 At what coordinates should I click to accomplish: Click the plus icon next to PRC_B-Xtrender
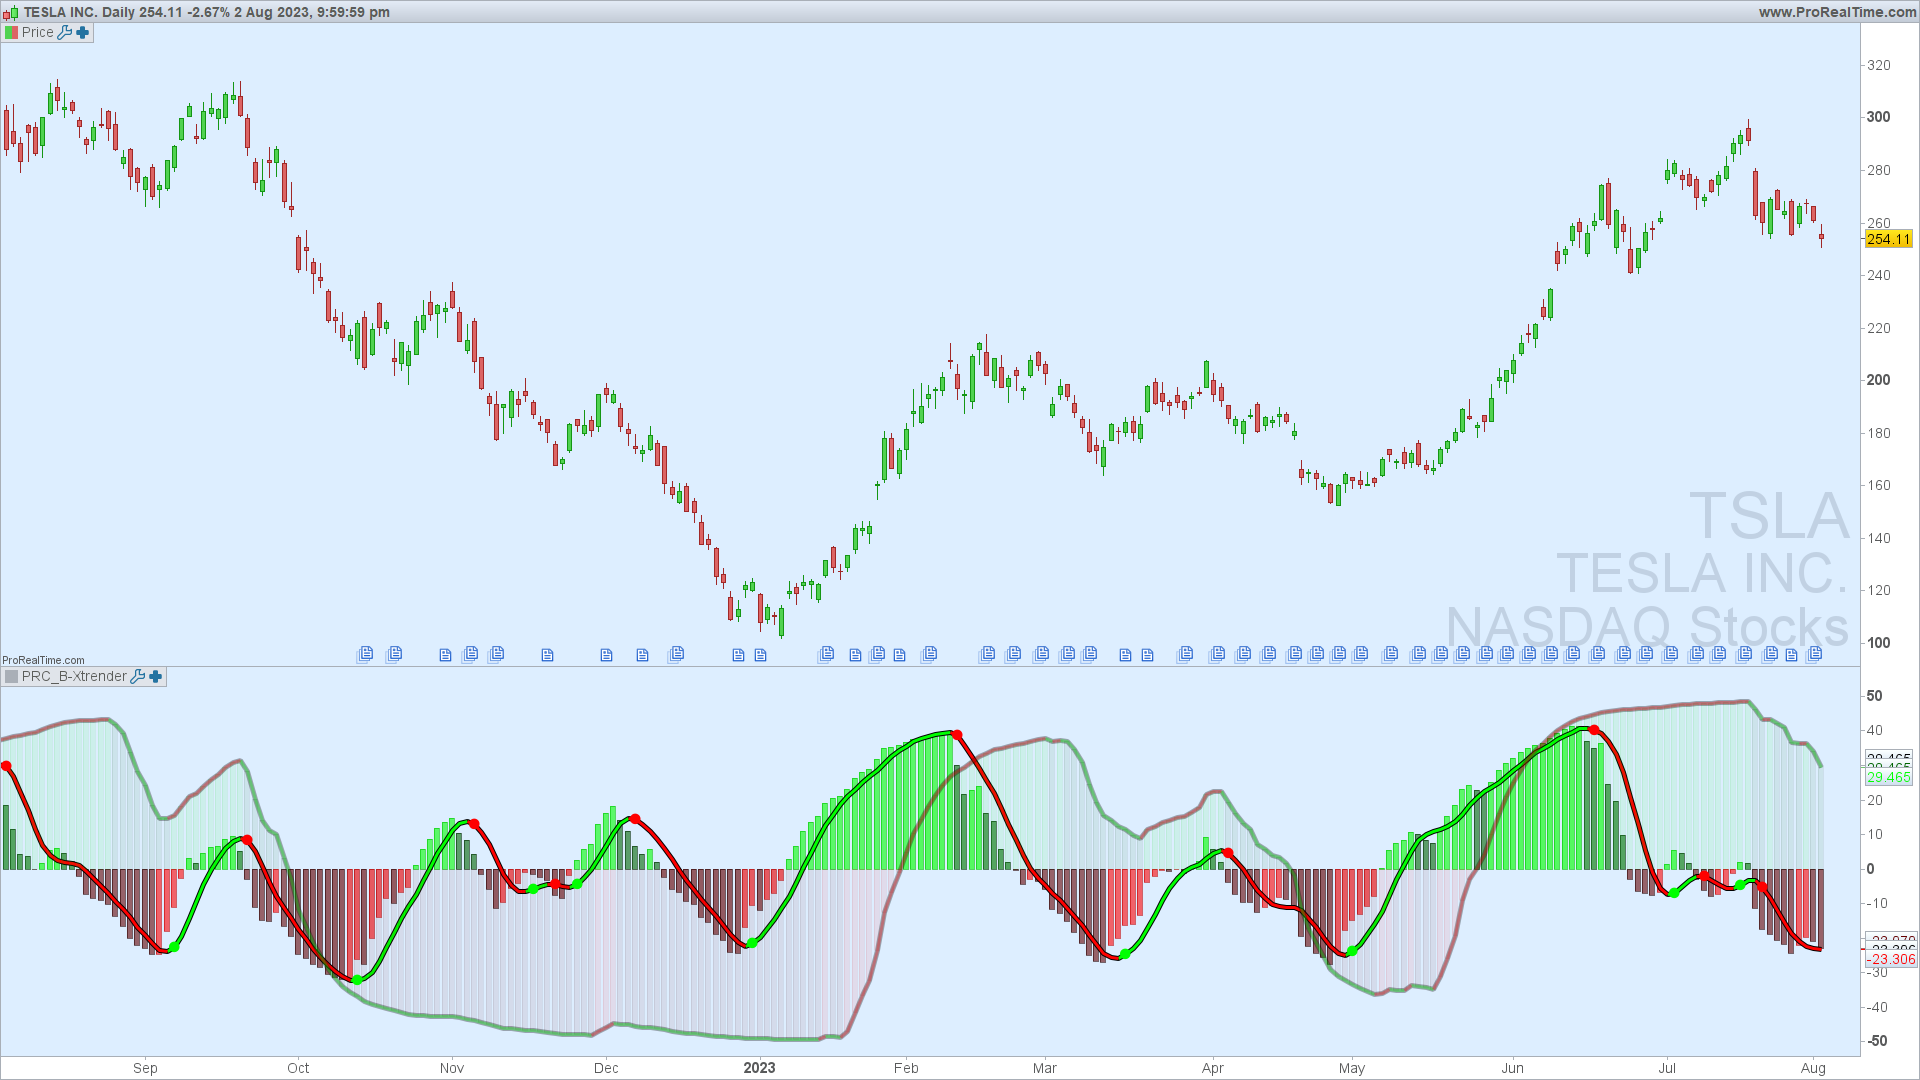click(156, 677)
